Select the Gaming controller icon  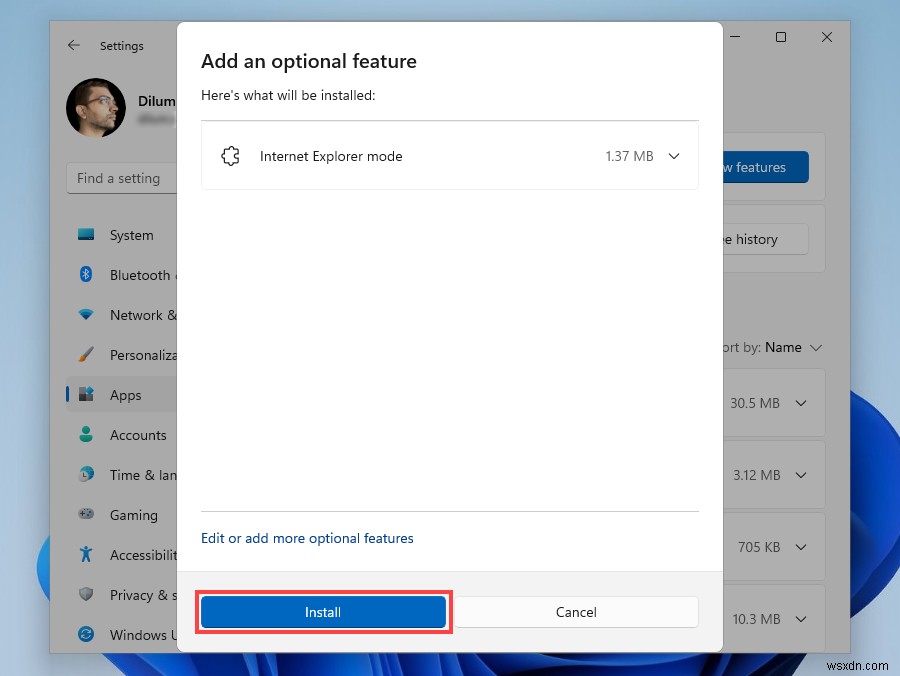(86, 515)
